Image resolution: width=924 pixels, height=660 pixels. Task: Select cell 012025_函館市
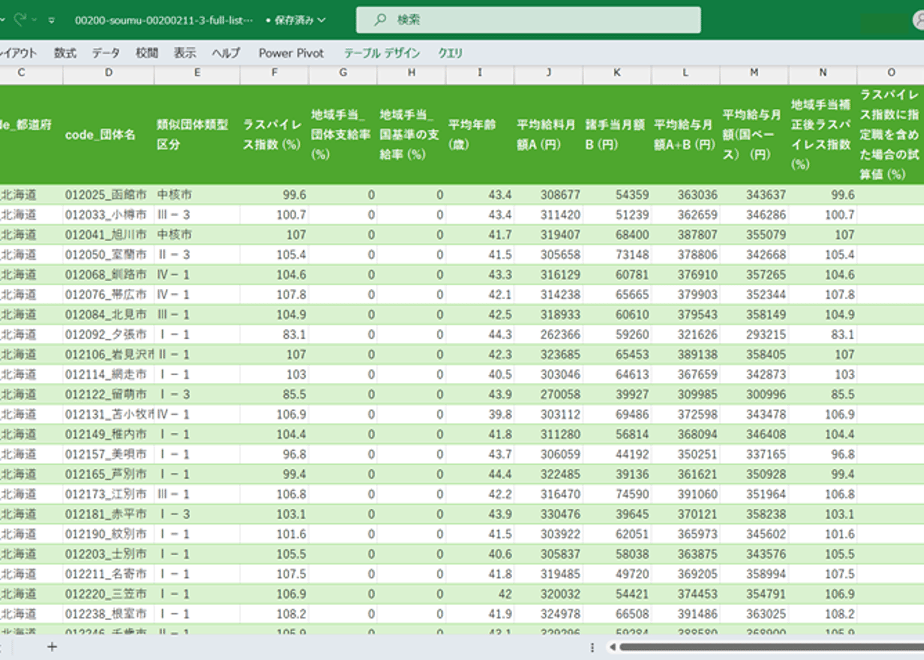pos(108,194)
